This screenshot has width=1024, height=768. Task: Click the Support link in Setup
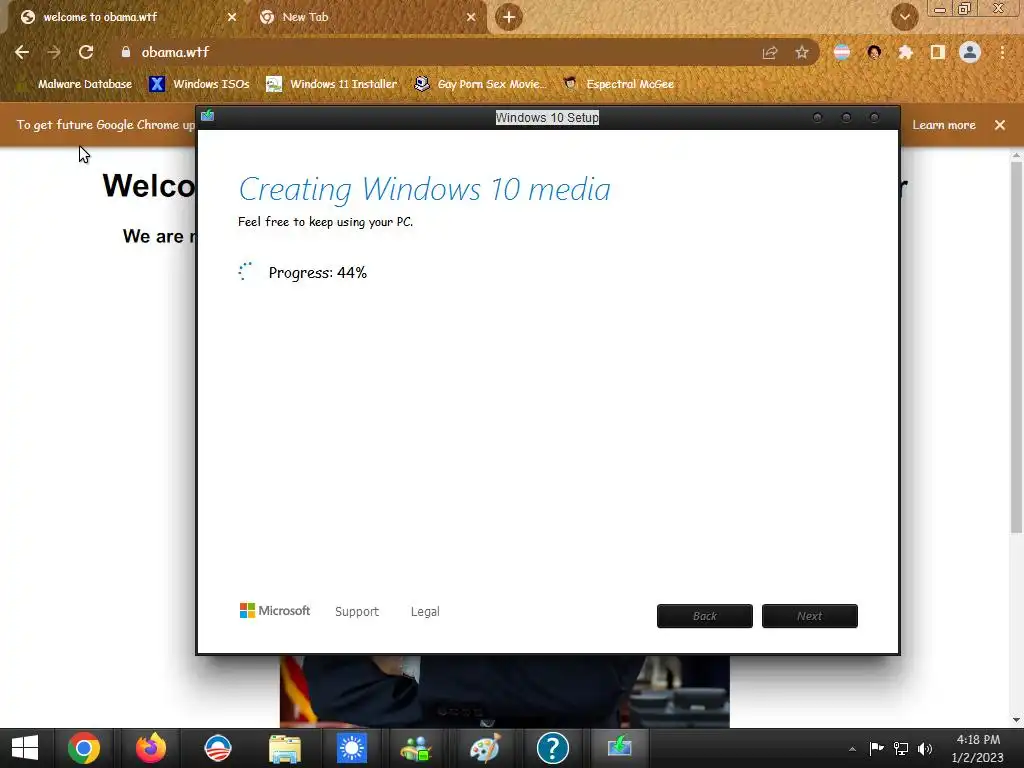(x=357, y=611)
